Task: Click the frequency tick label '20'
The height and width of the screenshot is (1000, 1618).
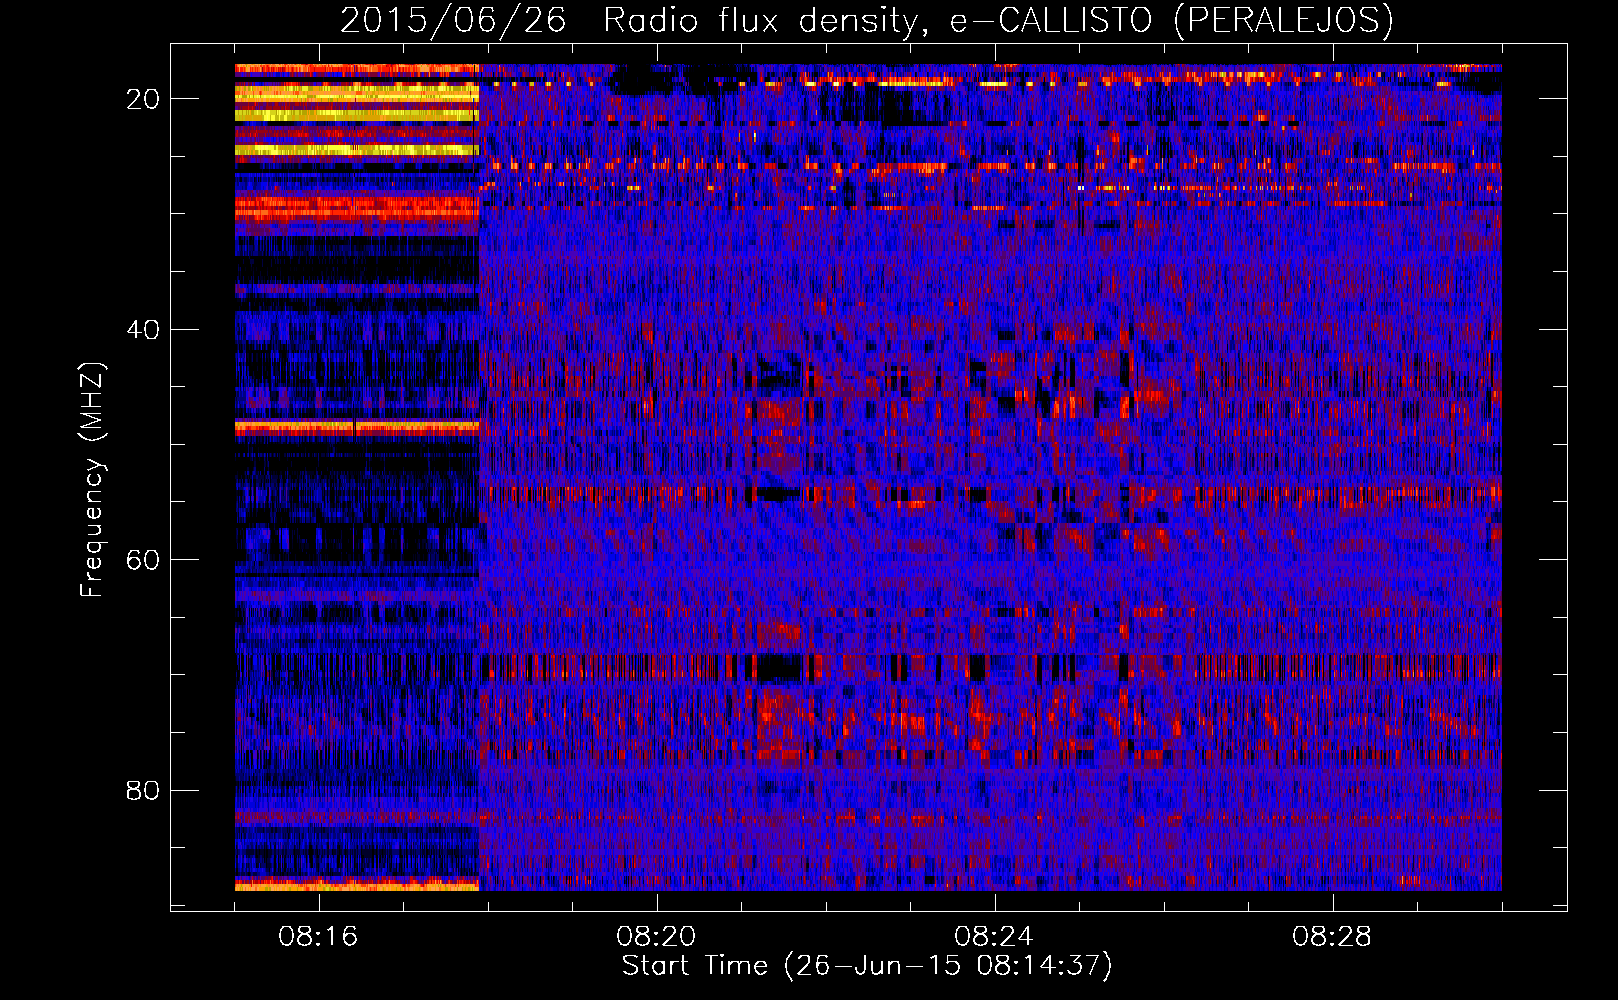Action: coord(143,99)
